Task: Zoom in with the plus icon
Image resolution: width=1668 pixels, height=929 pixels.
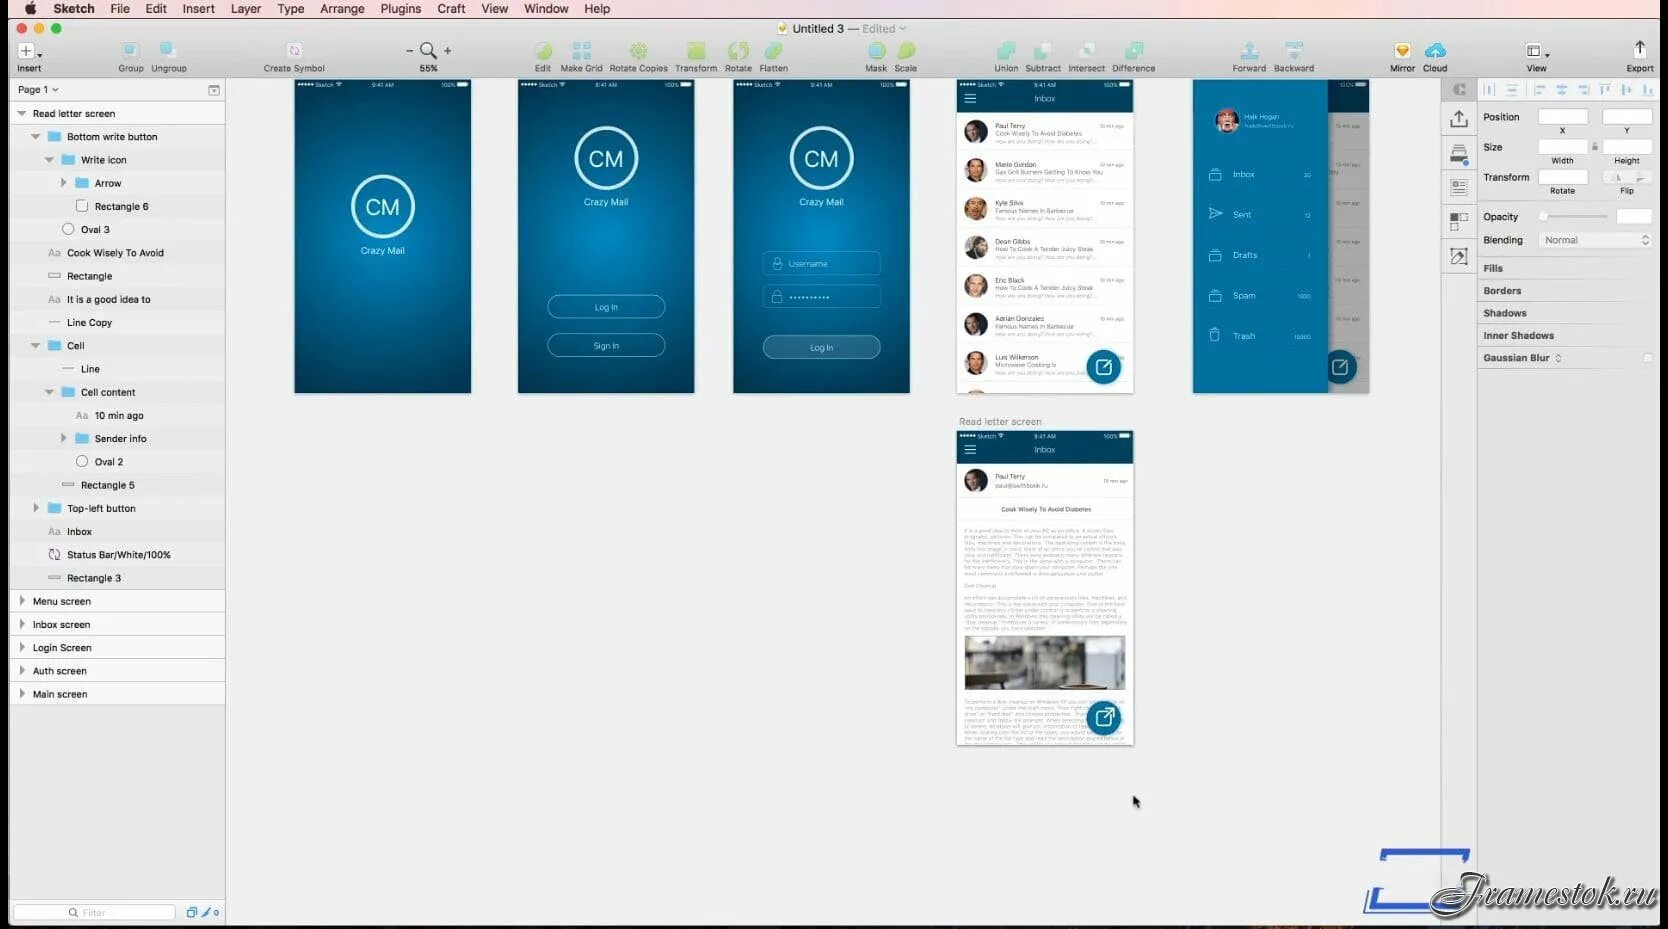Action: coord(447,50)
